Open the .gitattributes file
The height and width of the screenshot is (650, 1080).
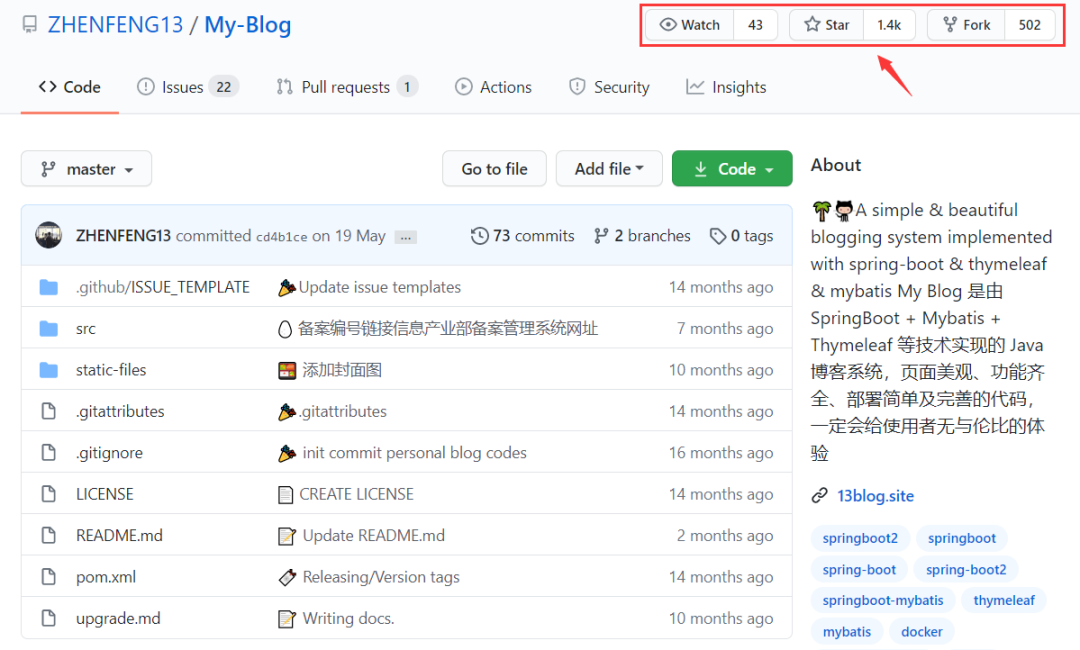[120, 411]
